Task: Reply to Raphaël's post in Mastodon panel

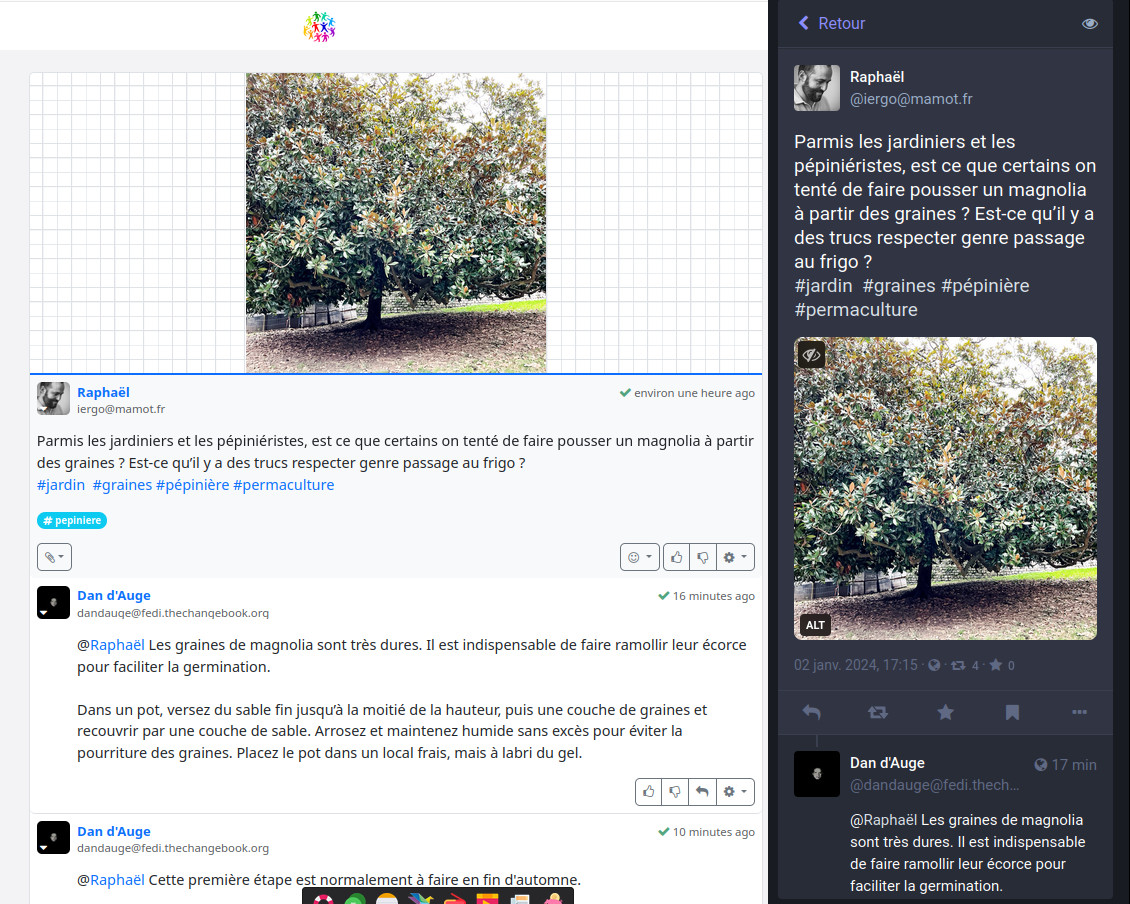Action: (811, 712)
